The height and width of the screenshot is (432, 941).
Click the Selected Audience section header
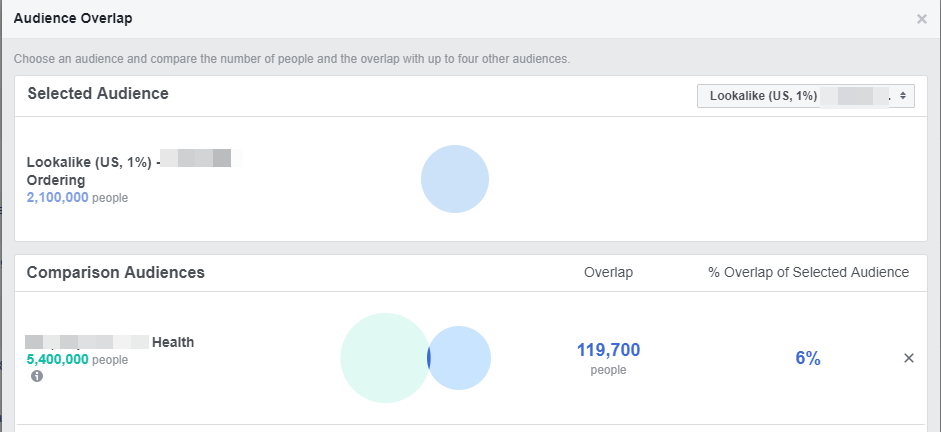[x=98, y=94]
